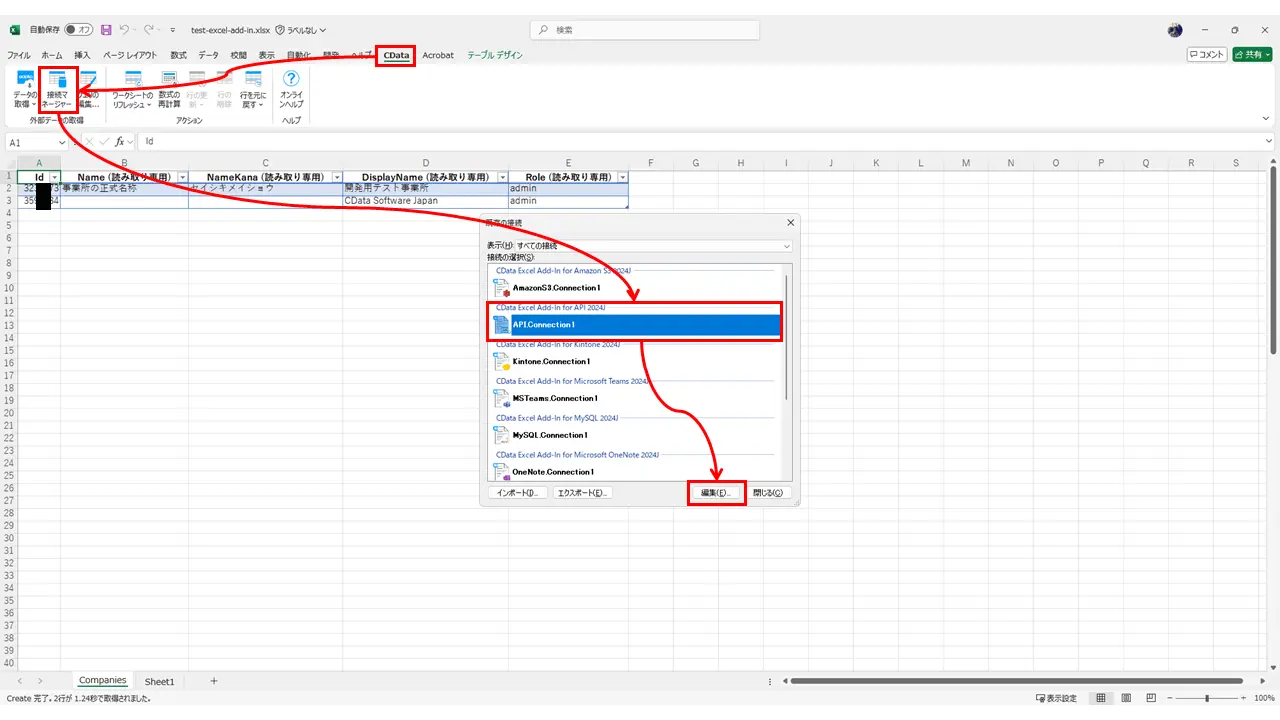Open the Id column filter dropdown
1280x720 pixels.
coord(55,177)
